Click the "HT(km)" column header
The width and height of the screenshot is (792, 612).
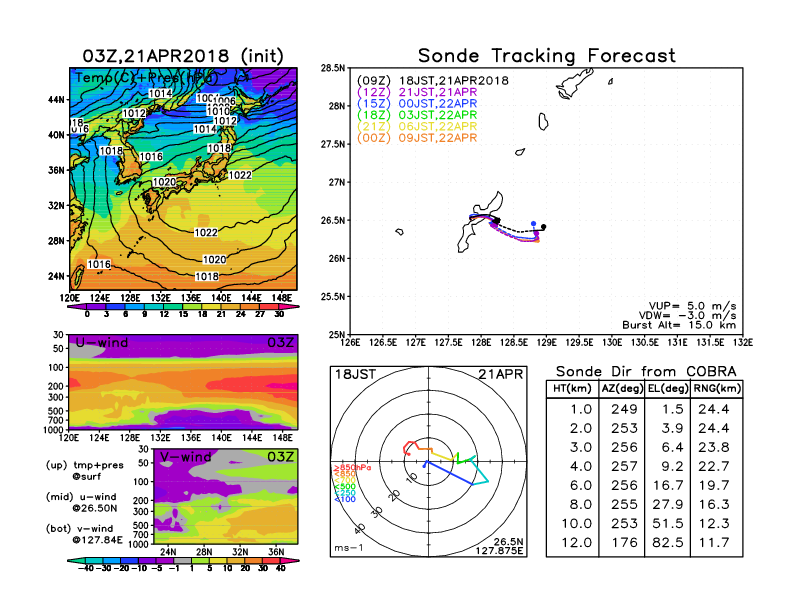[x=572, y=389]
